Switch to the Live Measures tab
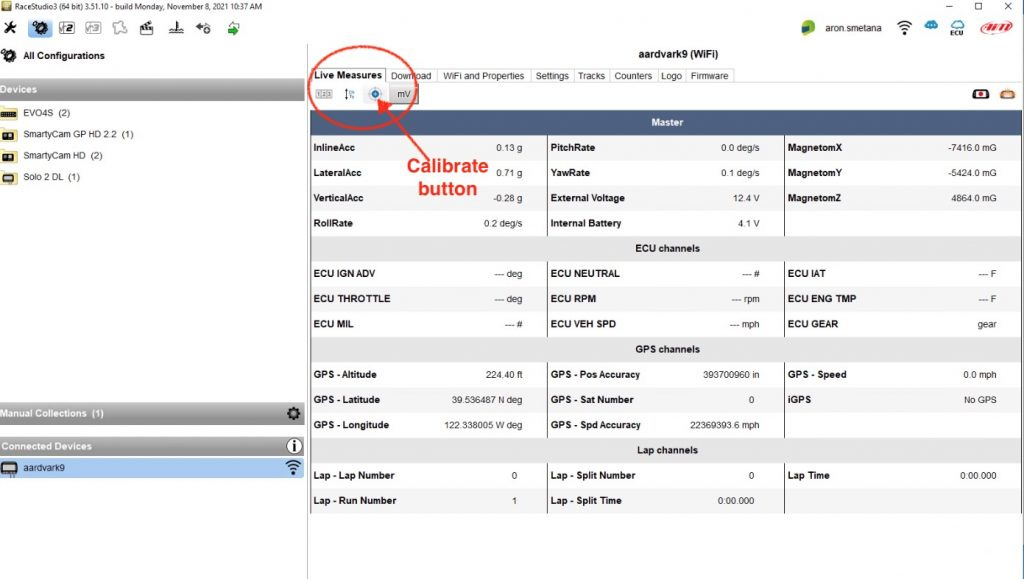Viewport: 1024px width, 579px height. click(x=348, y=75)
